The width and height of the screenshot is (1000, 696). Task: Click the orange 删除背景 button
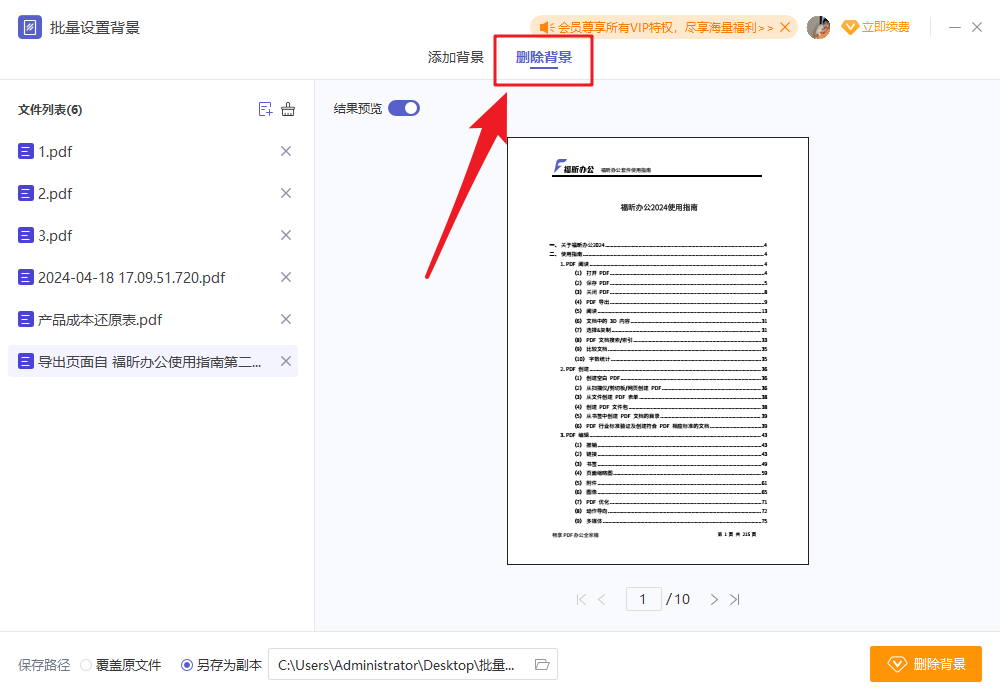(925, 664)
